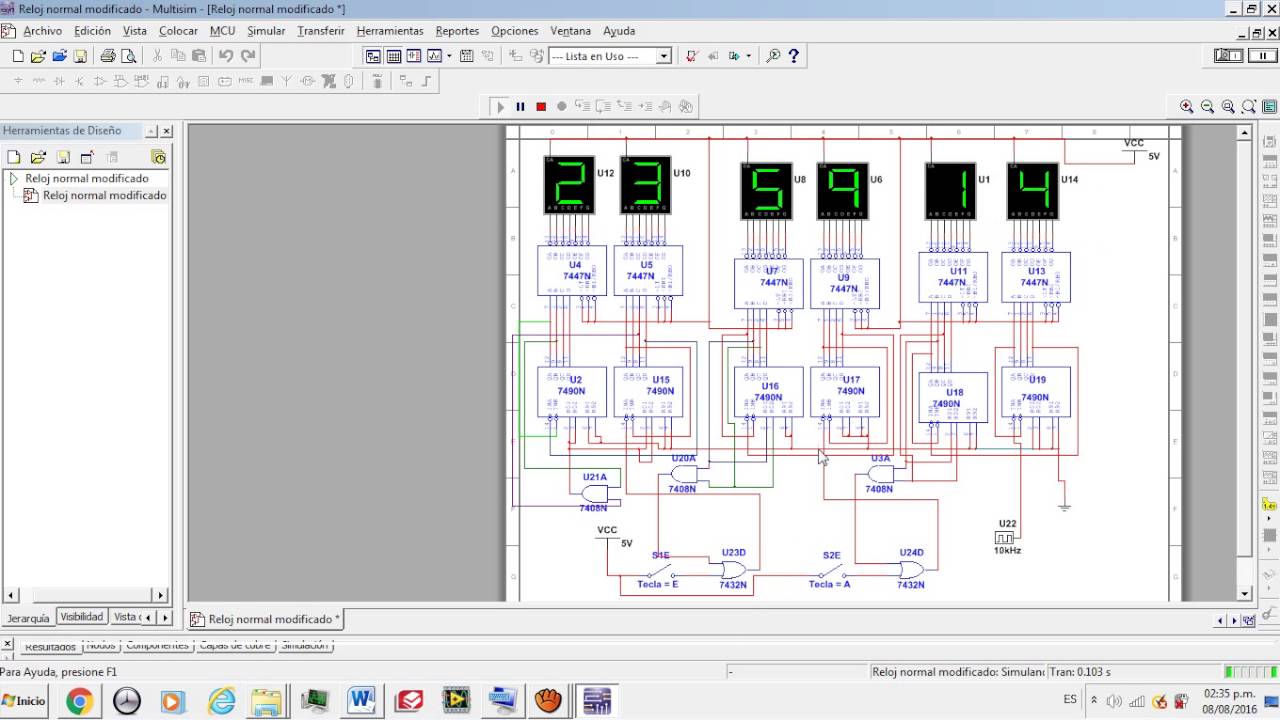Open the Archivo menu
The height and width of the screenshot is (720, 1280).
(43, 31)
